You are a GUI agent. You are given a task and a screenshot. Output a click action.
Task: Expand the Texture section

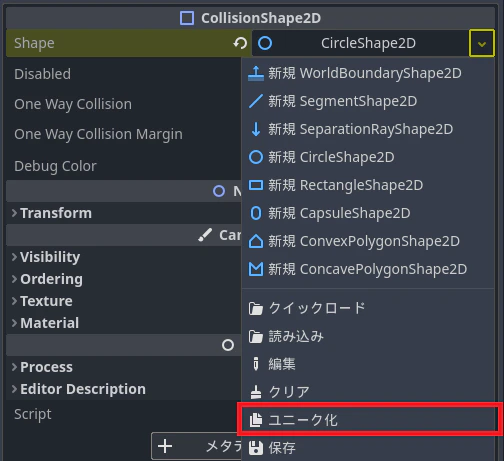pos(123,301)
